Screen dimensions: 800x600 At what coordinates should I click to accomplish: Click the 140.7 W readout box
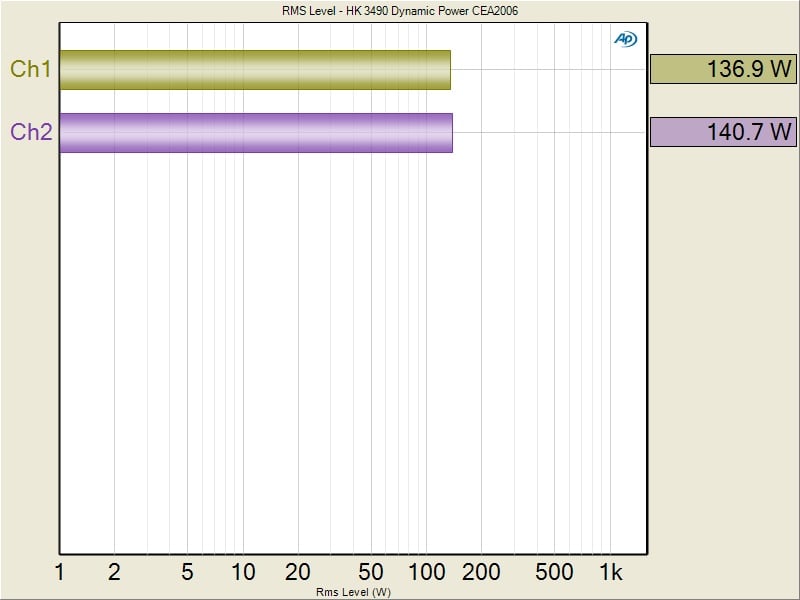click(722, 132)
